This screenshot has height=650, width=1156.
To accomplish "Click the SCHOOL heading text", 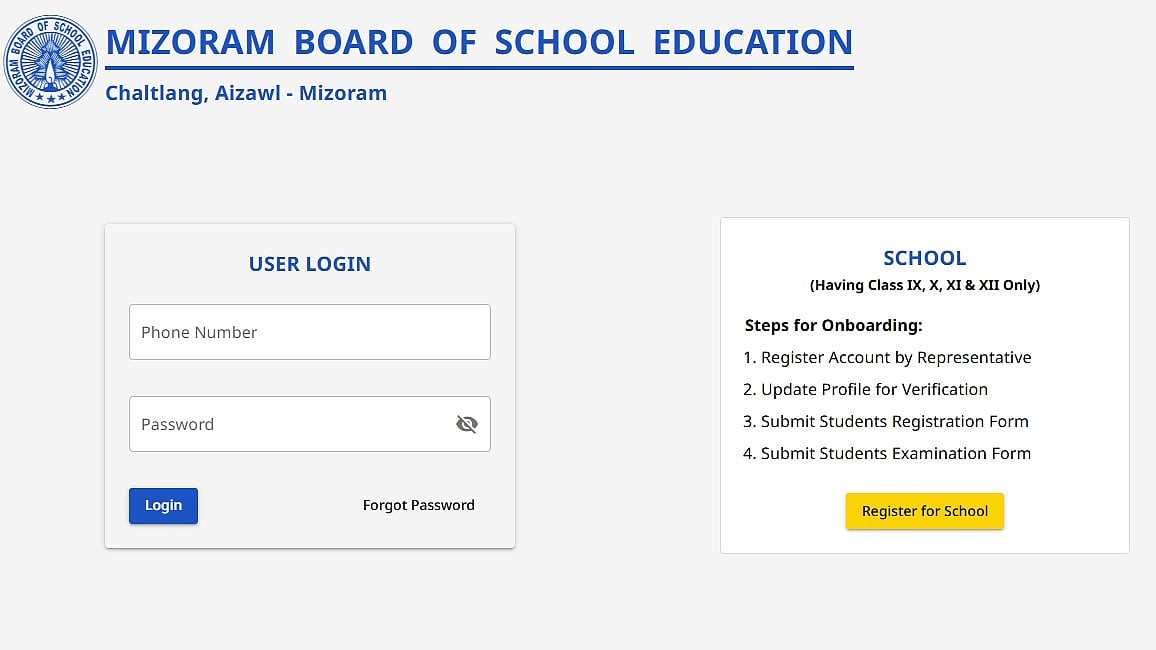I will pos(924,258).
